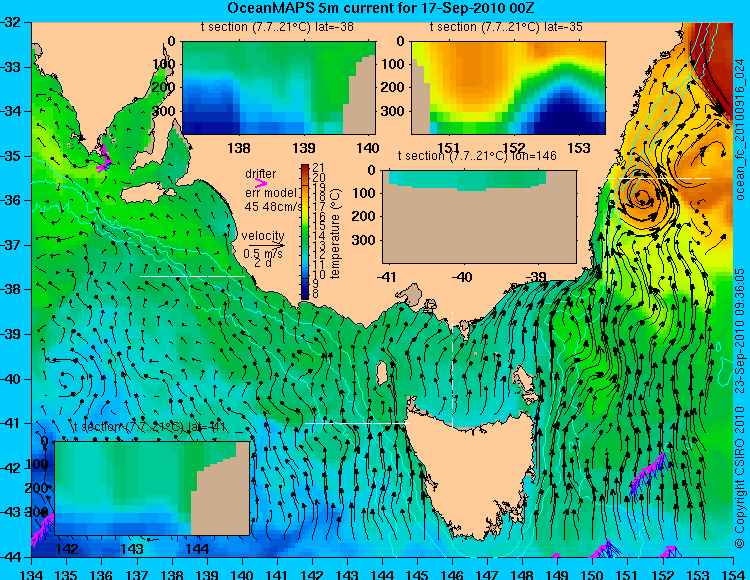Click the 't section (7.7..21°C) lon=146' heading
Screen dimensions: 750x580
click(477, 155)
